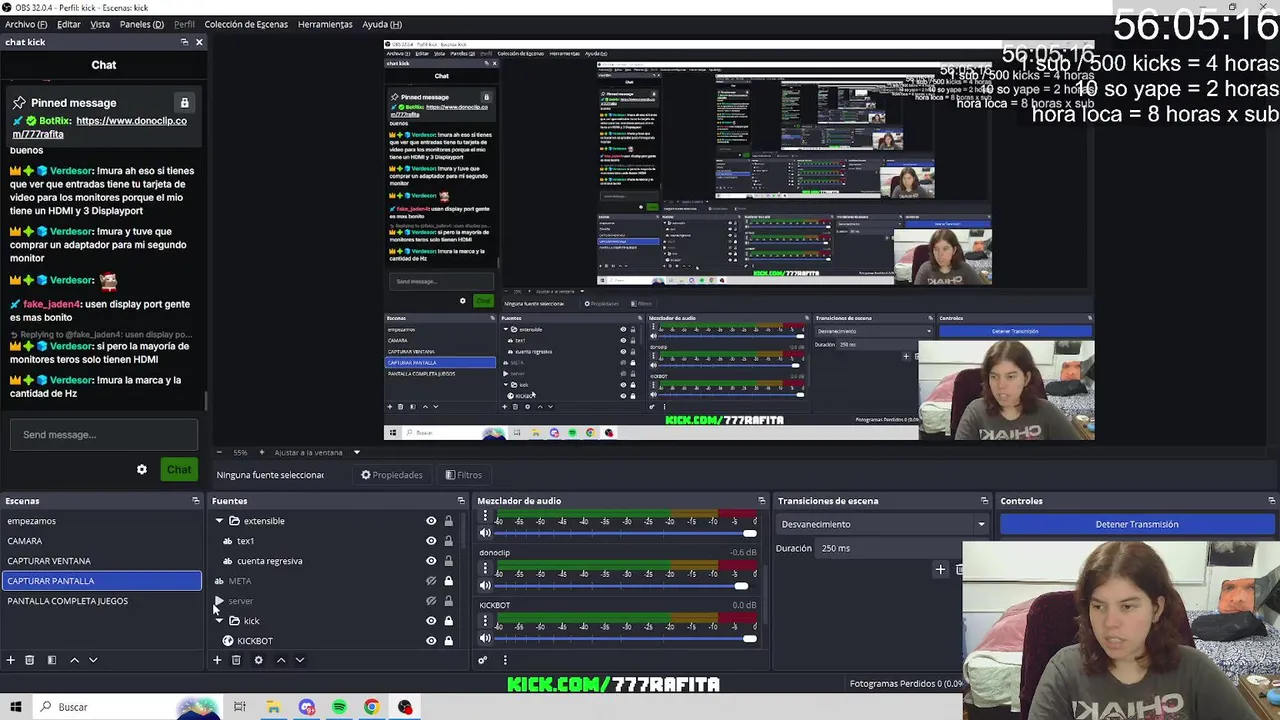Image resolution: width=1280 pixels, height=720 pixels.
Task: Click the Detener Transmisión button
Action: (x=1137, y=524)
